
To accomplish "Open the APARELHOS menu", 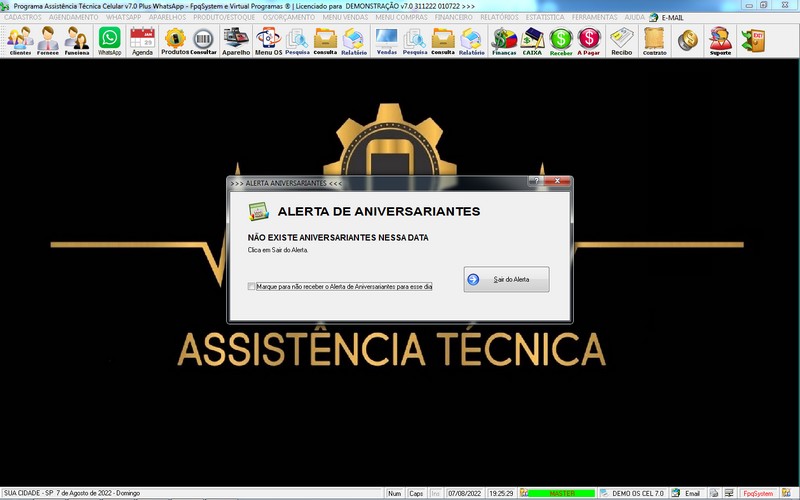I will point(167,17).
